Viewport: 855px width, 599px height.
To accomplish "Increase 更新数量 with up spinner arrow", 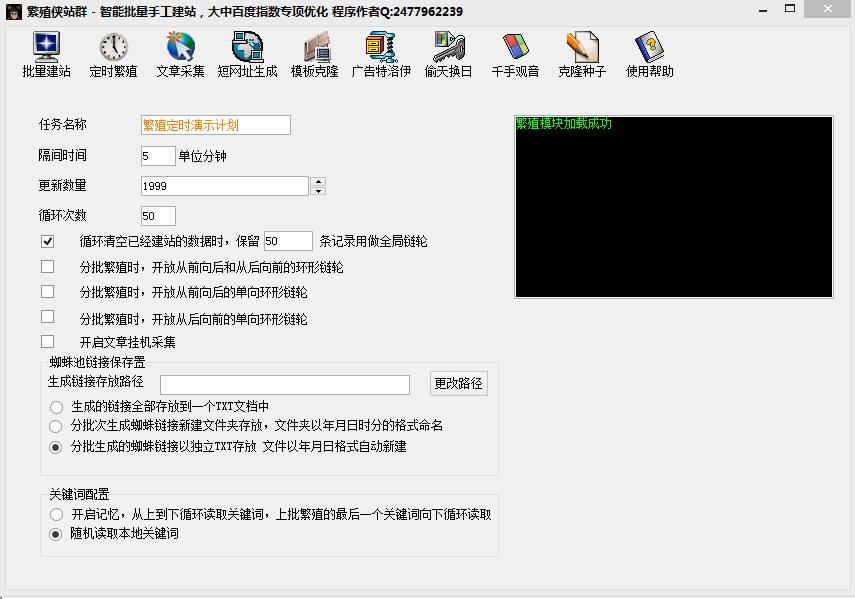I will (318, 181).
